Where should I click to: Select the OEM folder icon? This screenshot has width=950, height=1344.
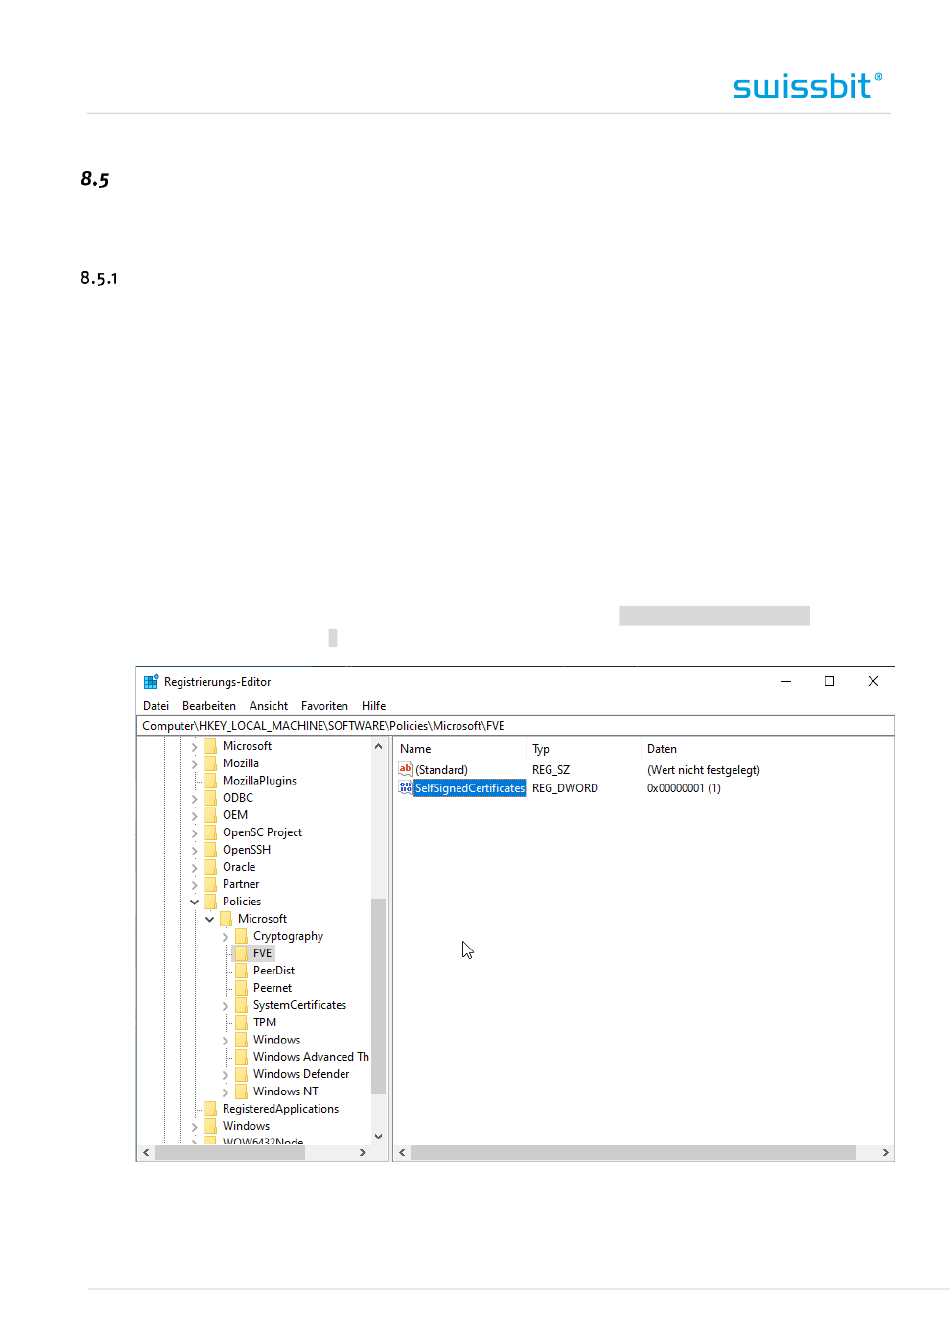[210, 815]
